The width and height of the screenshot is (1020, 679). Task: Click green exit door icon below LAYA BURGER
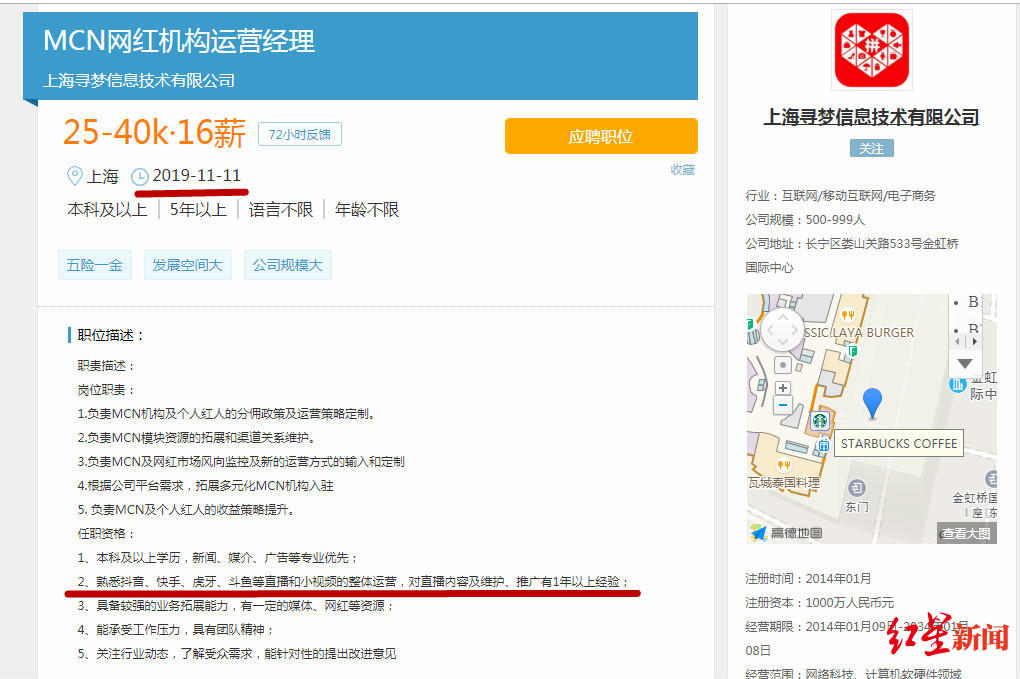click(852, 351)
